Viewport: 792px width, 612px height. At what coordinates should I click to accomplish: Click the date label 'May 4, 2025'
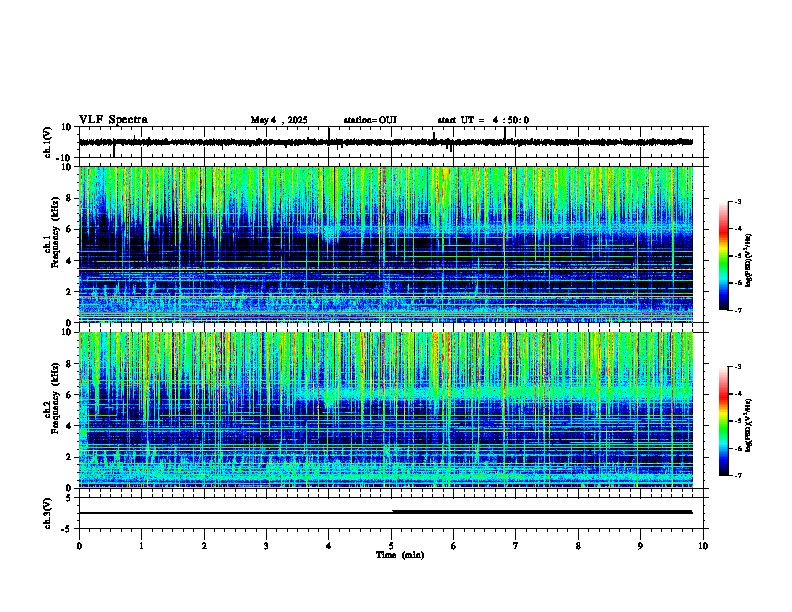pos(279,120)
